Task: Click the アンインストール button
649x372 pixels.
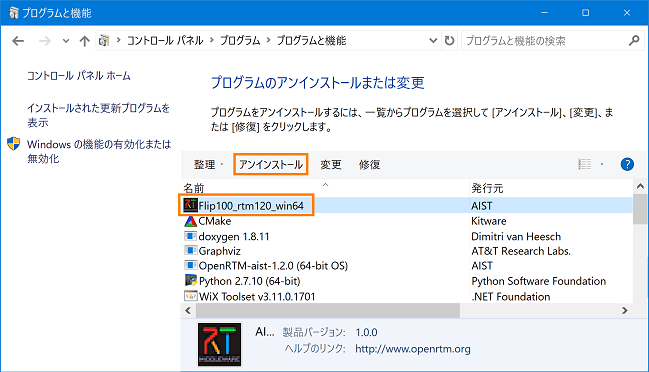Action: (x=271, y=164)
